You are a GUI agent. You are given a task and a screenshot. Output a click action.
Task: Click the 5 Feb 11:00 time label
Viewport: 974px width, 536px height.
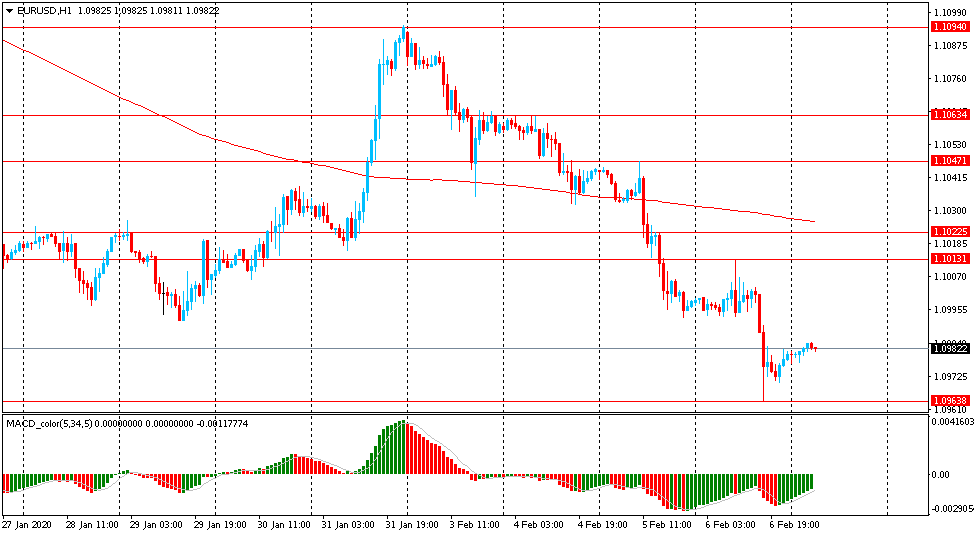(667, 525)
